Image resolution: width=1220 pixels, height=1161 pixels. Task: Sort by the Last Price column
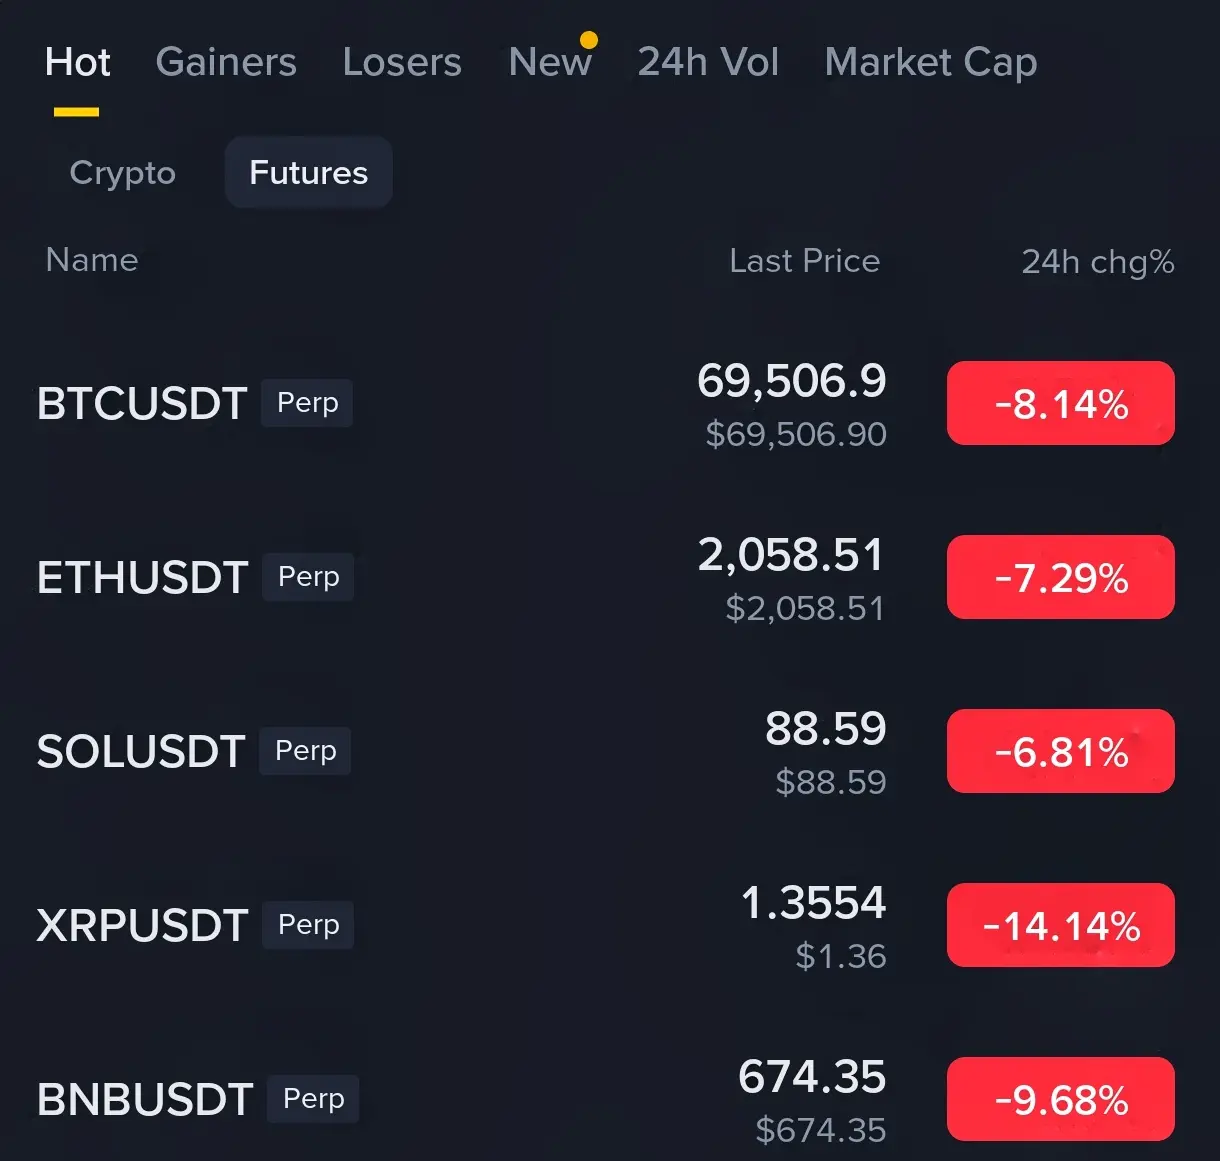tap(804, 261)
